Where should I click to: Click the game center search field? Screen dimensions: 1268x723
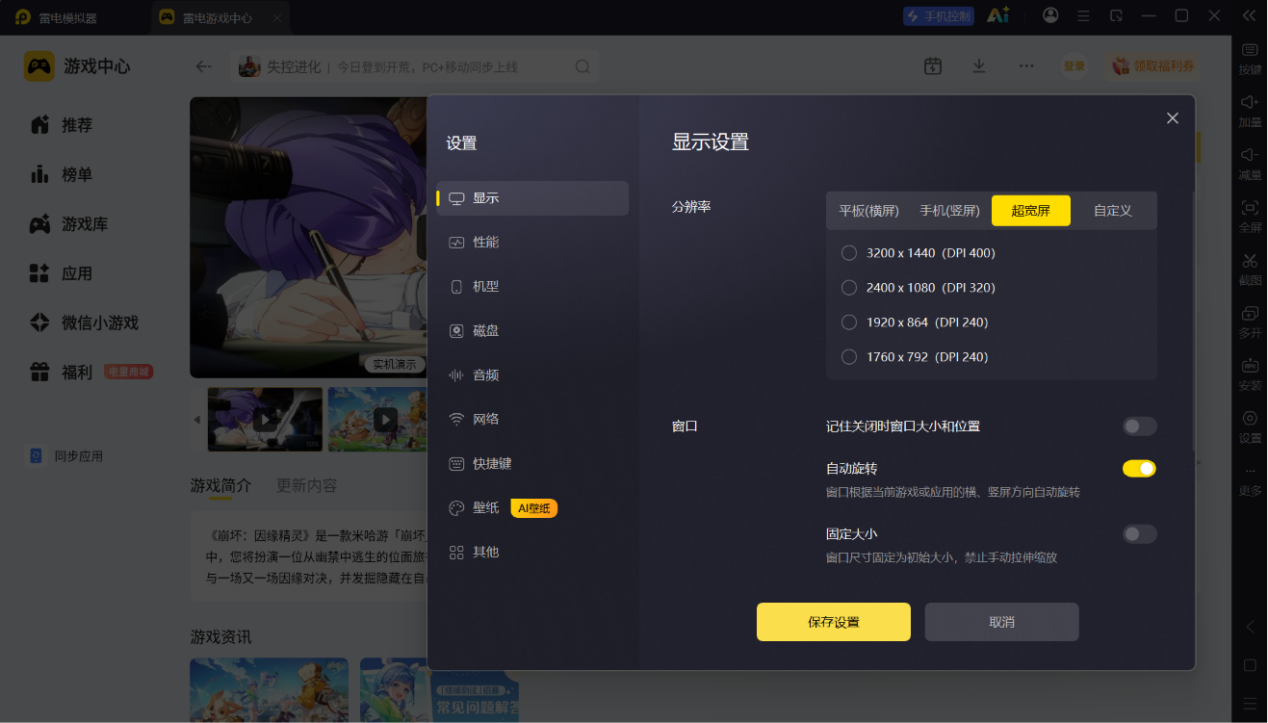(x=415, y=67)
